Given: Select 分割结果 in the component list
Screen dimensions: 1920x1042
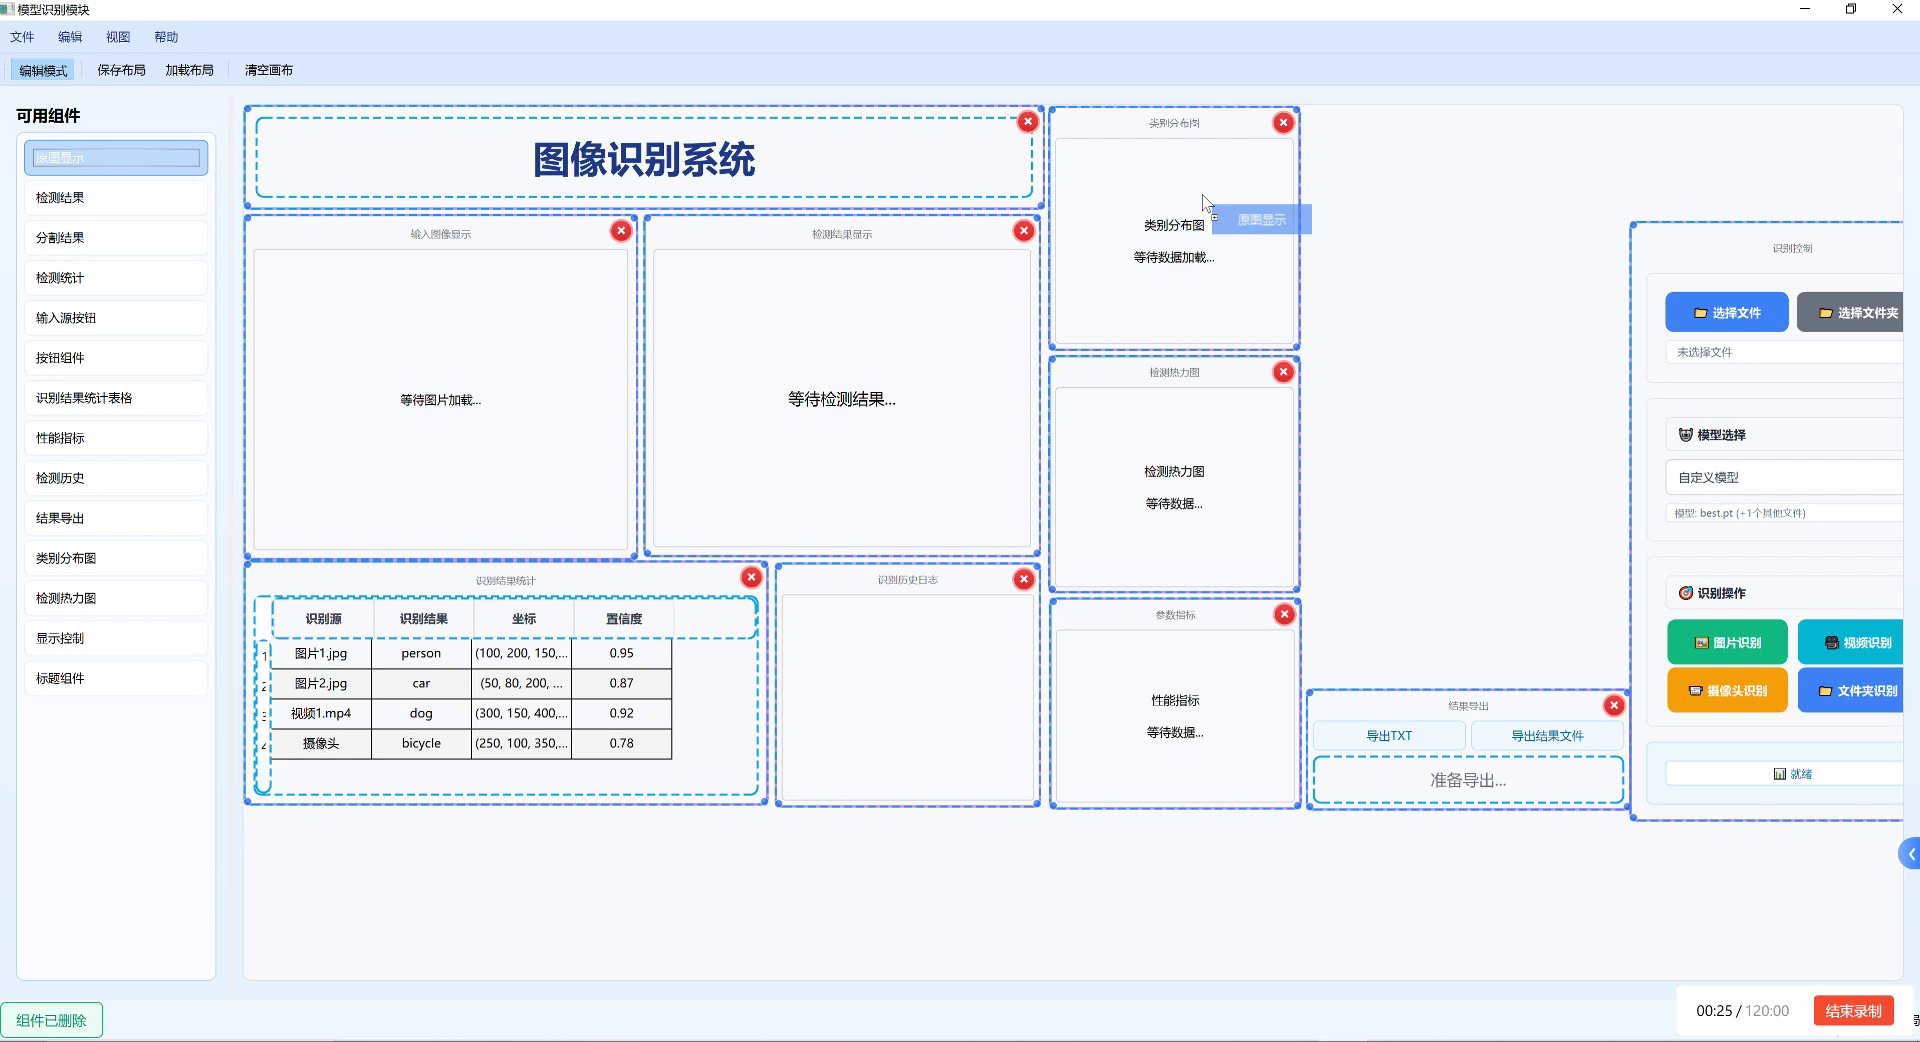Looking at the screenshot, I should pos(116,238).
